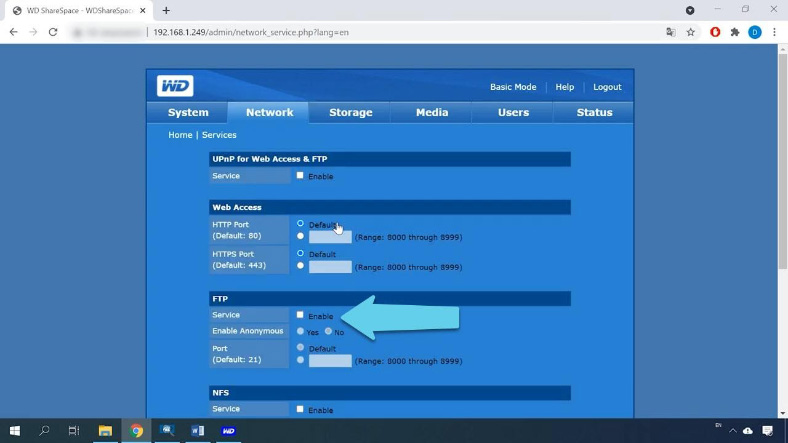Screen dimensions: 788x443
Task: Open Word from taskbar
Action: (x=198, y=430)
